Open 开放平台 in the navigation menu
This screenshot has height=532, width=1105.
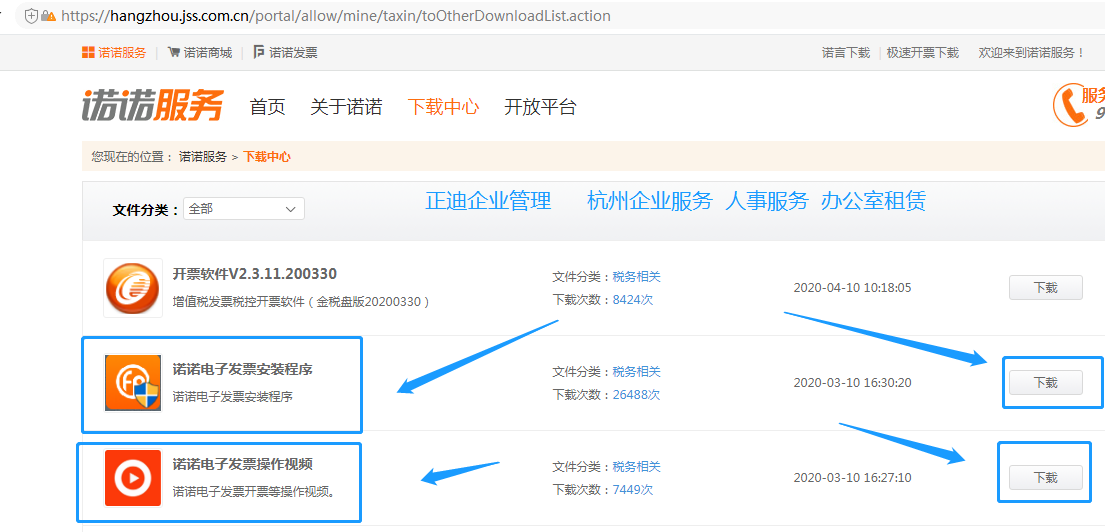[x=541, y=107]
